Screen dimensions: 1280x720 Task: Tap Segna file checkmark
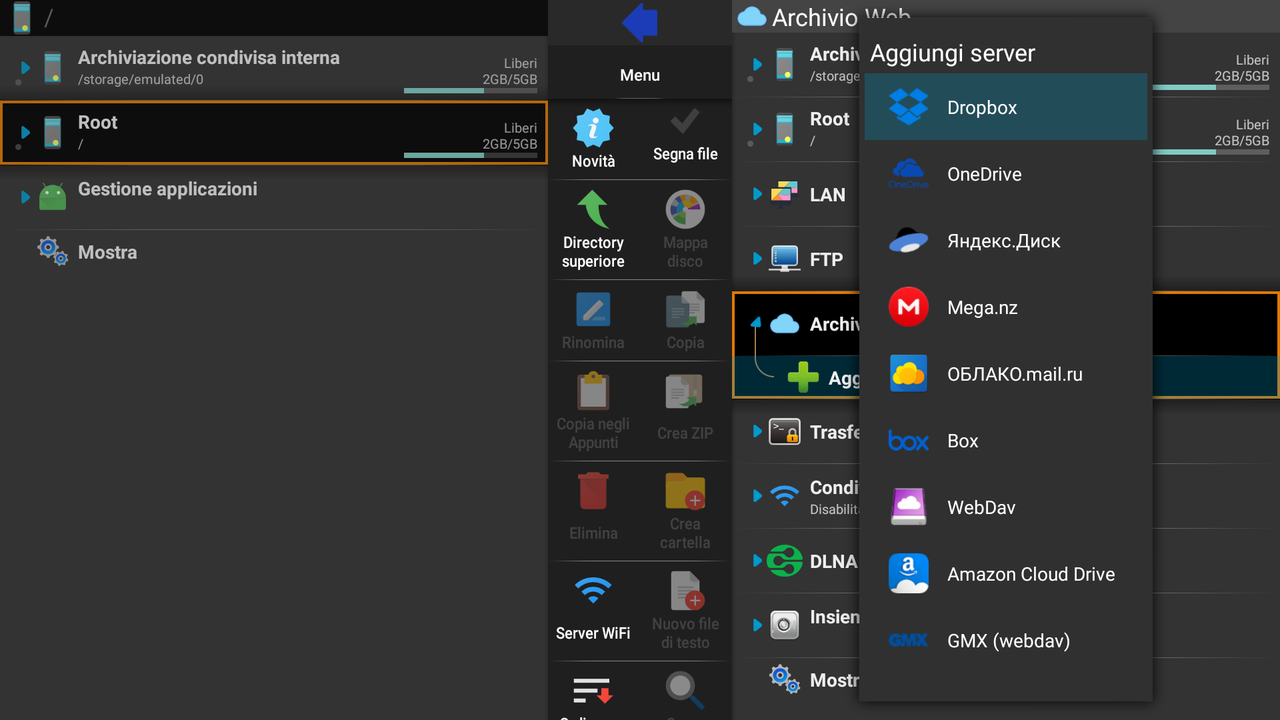pos(685,135)
